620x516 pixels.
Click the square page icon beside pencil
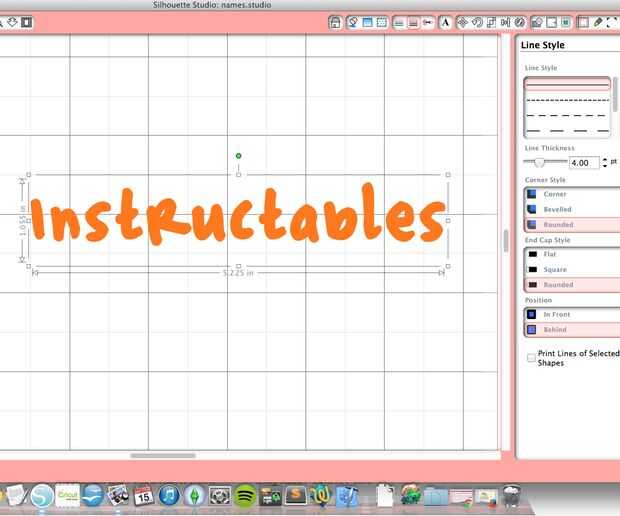583,23
